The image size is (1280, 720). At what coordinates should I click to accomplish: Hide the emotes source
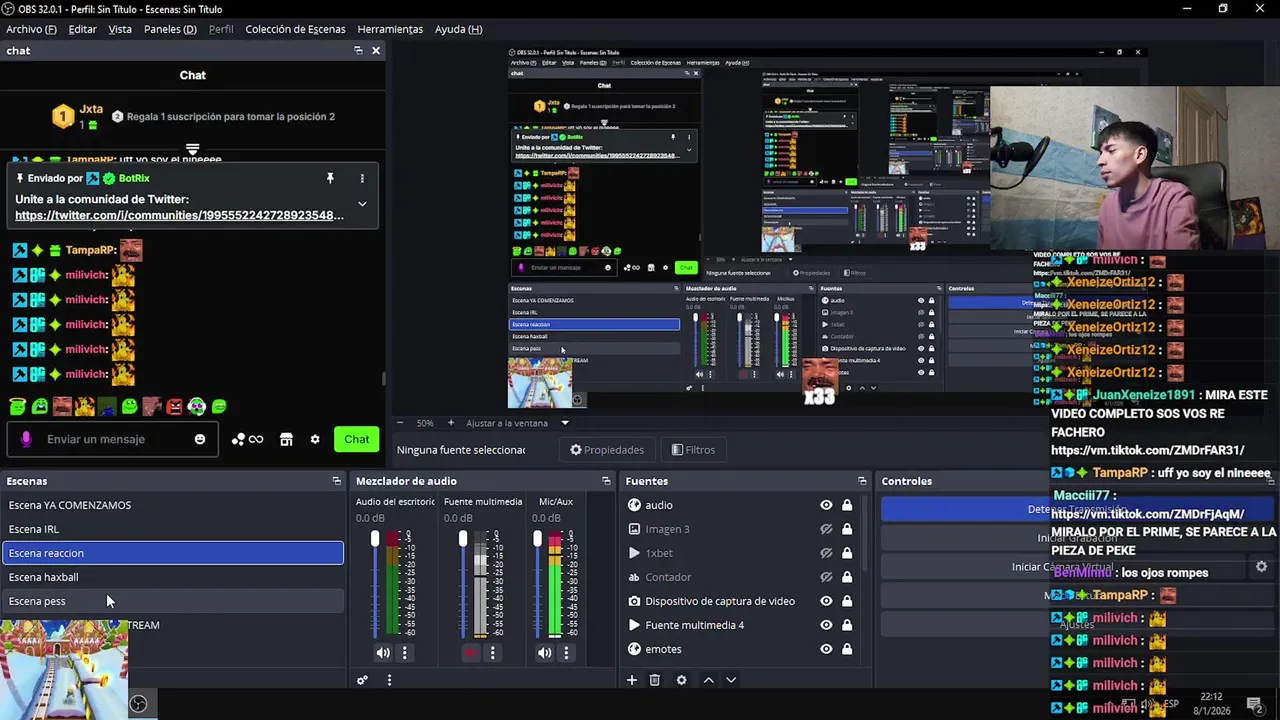tap(826, 649)
